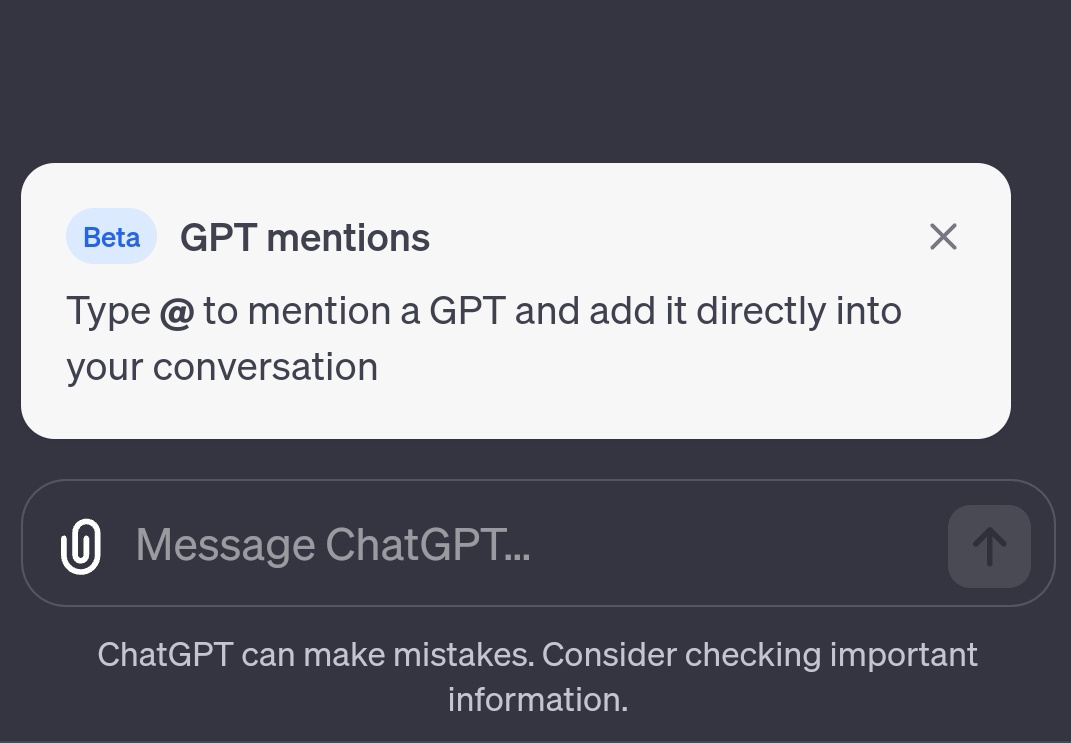Click the GPT mentions description text
This screenshot has height=743, width=1071.
(483, 337)
